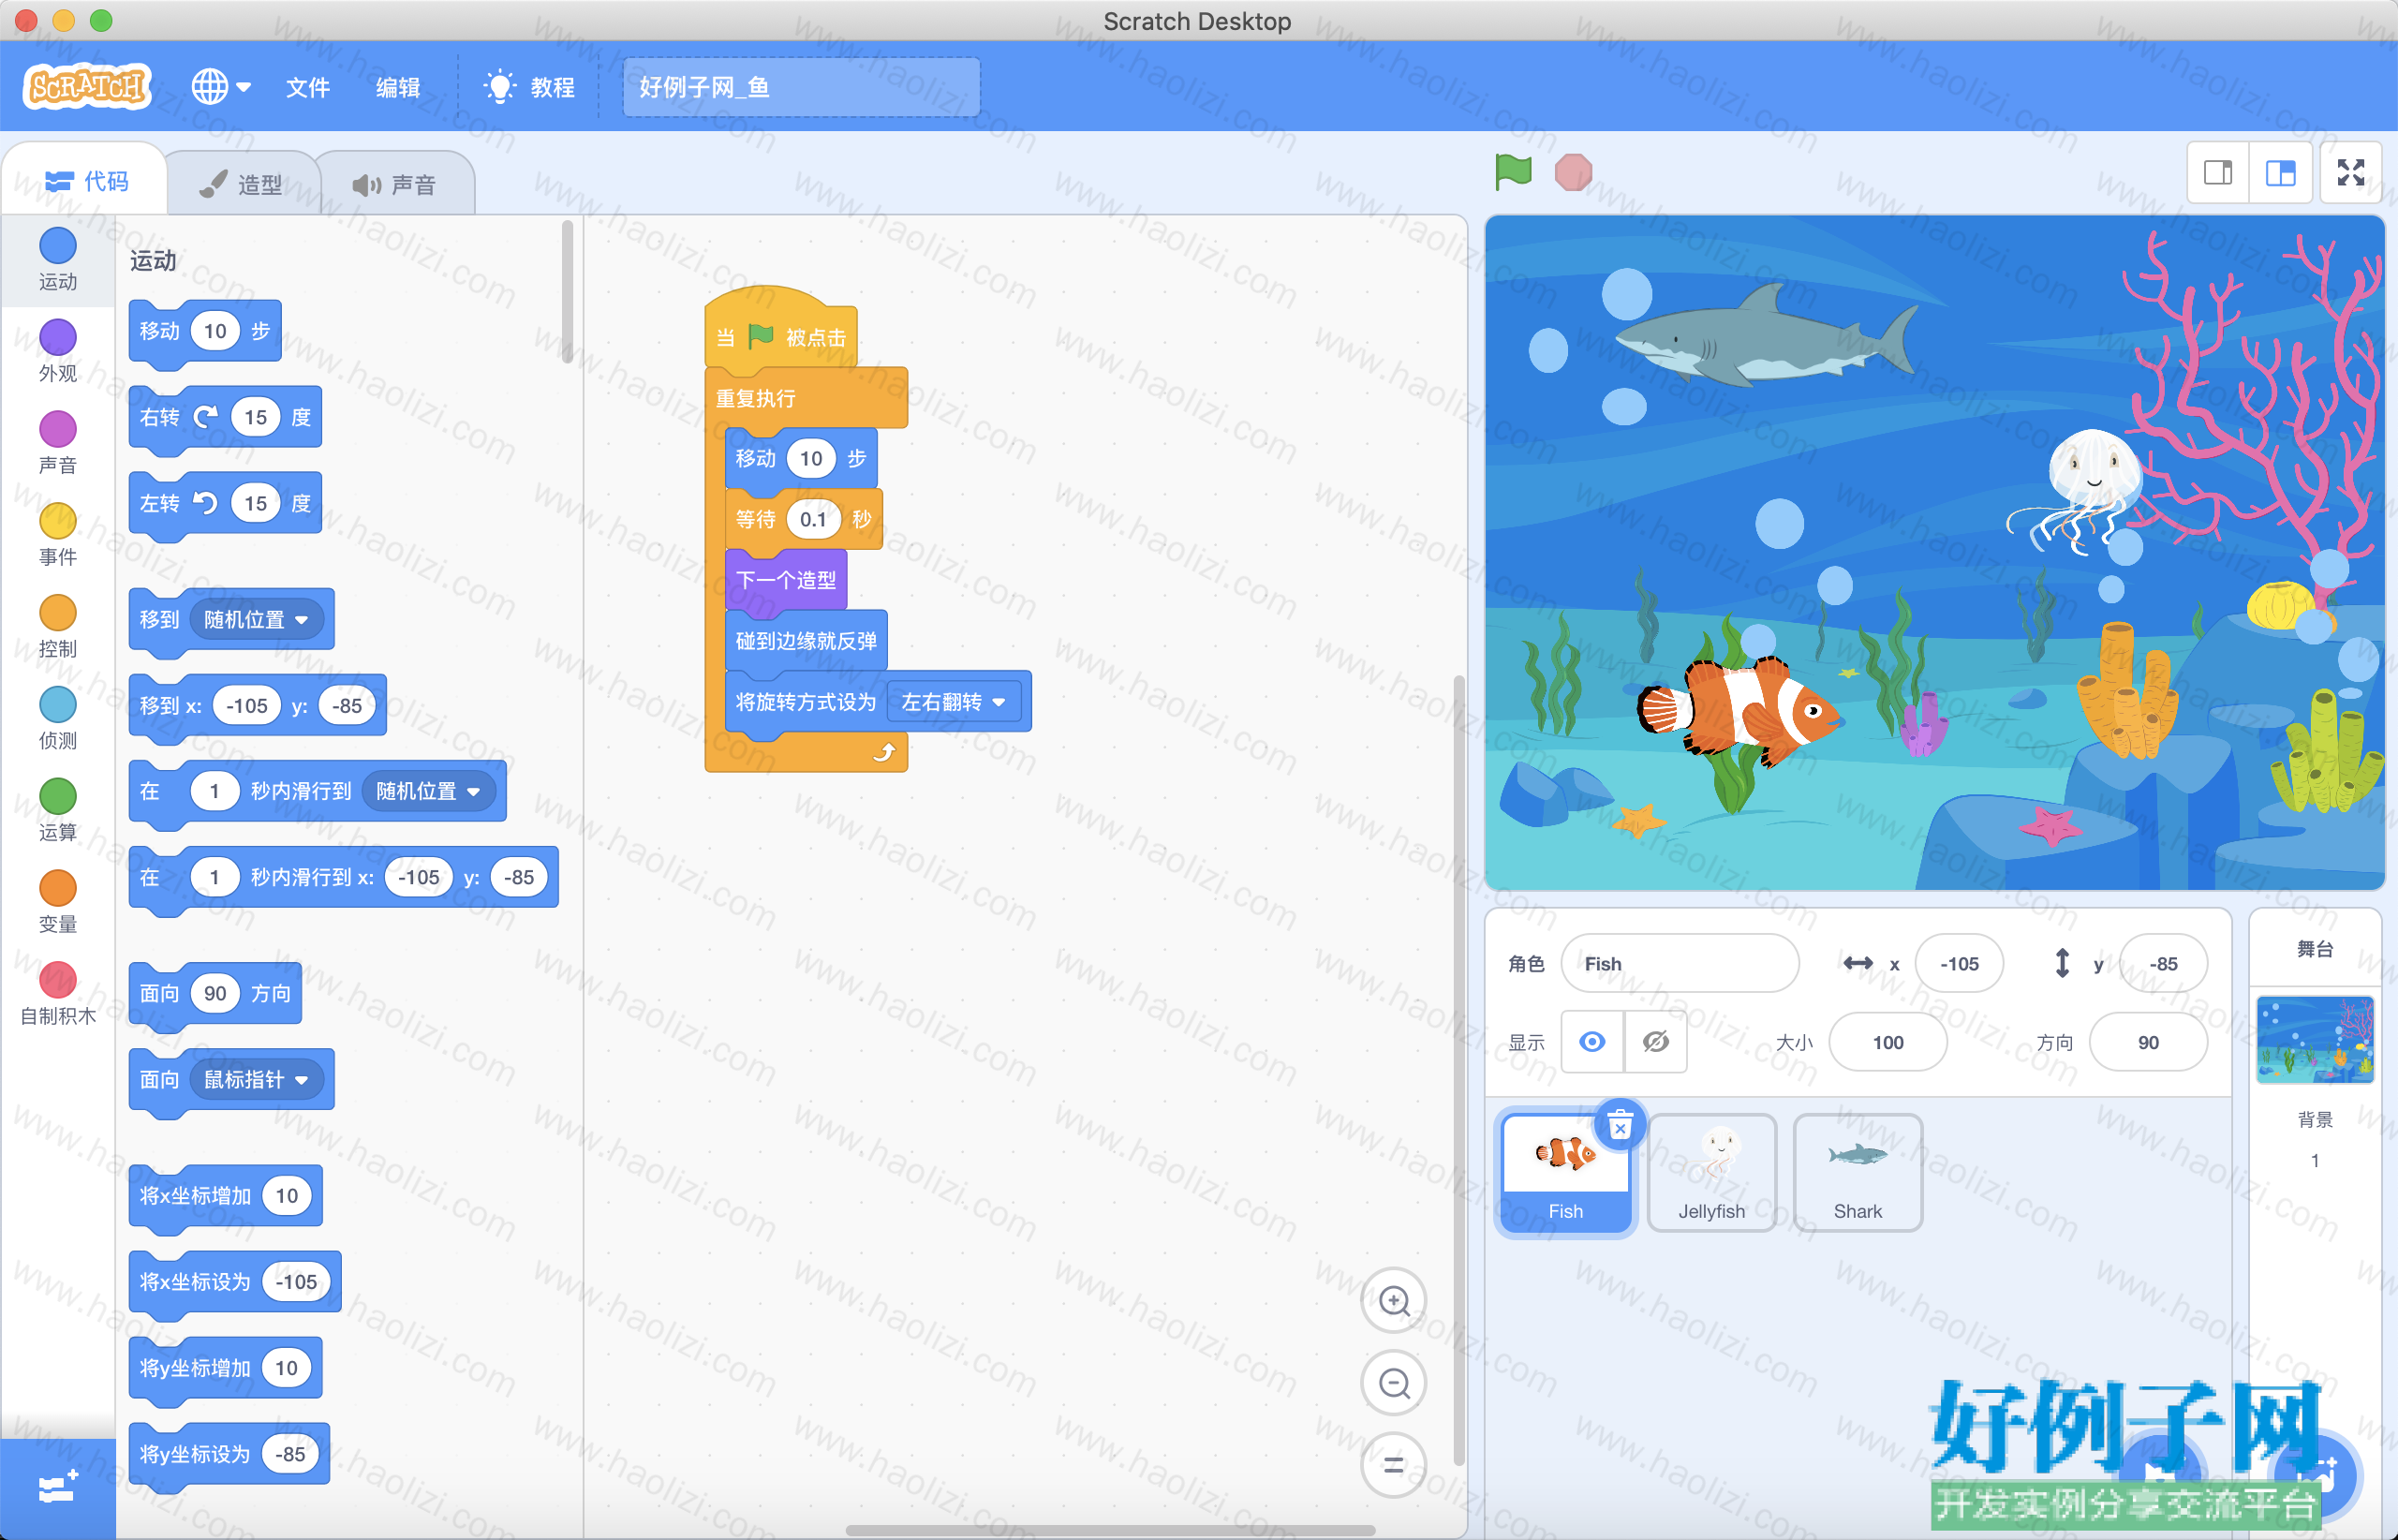Switch to the 声音 sounds tab
The height and width of the screenshot is (1540, 2398).
[x=395, y=184]
